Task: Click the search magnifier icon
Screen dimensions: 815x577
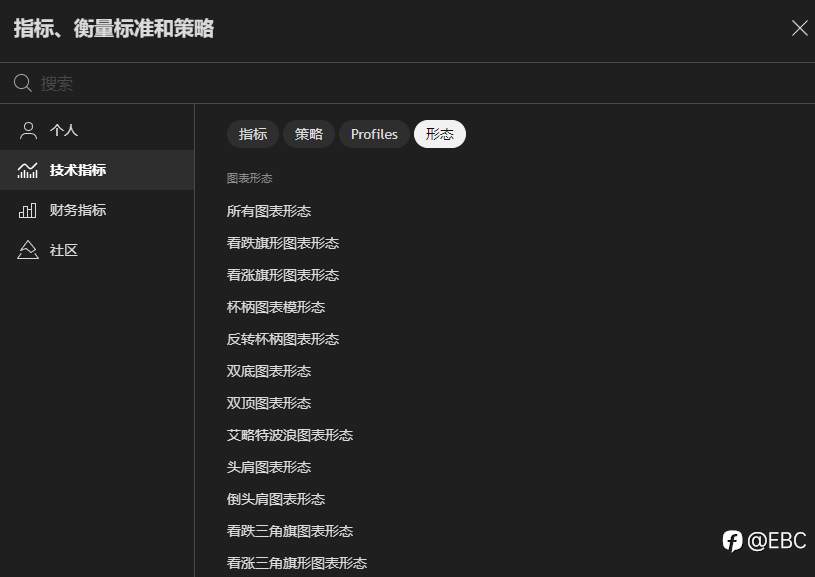Action: pyautogui.click(x=22, y=83)
